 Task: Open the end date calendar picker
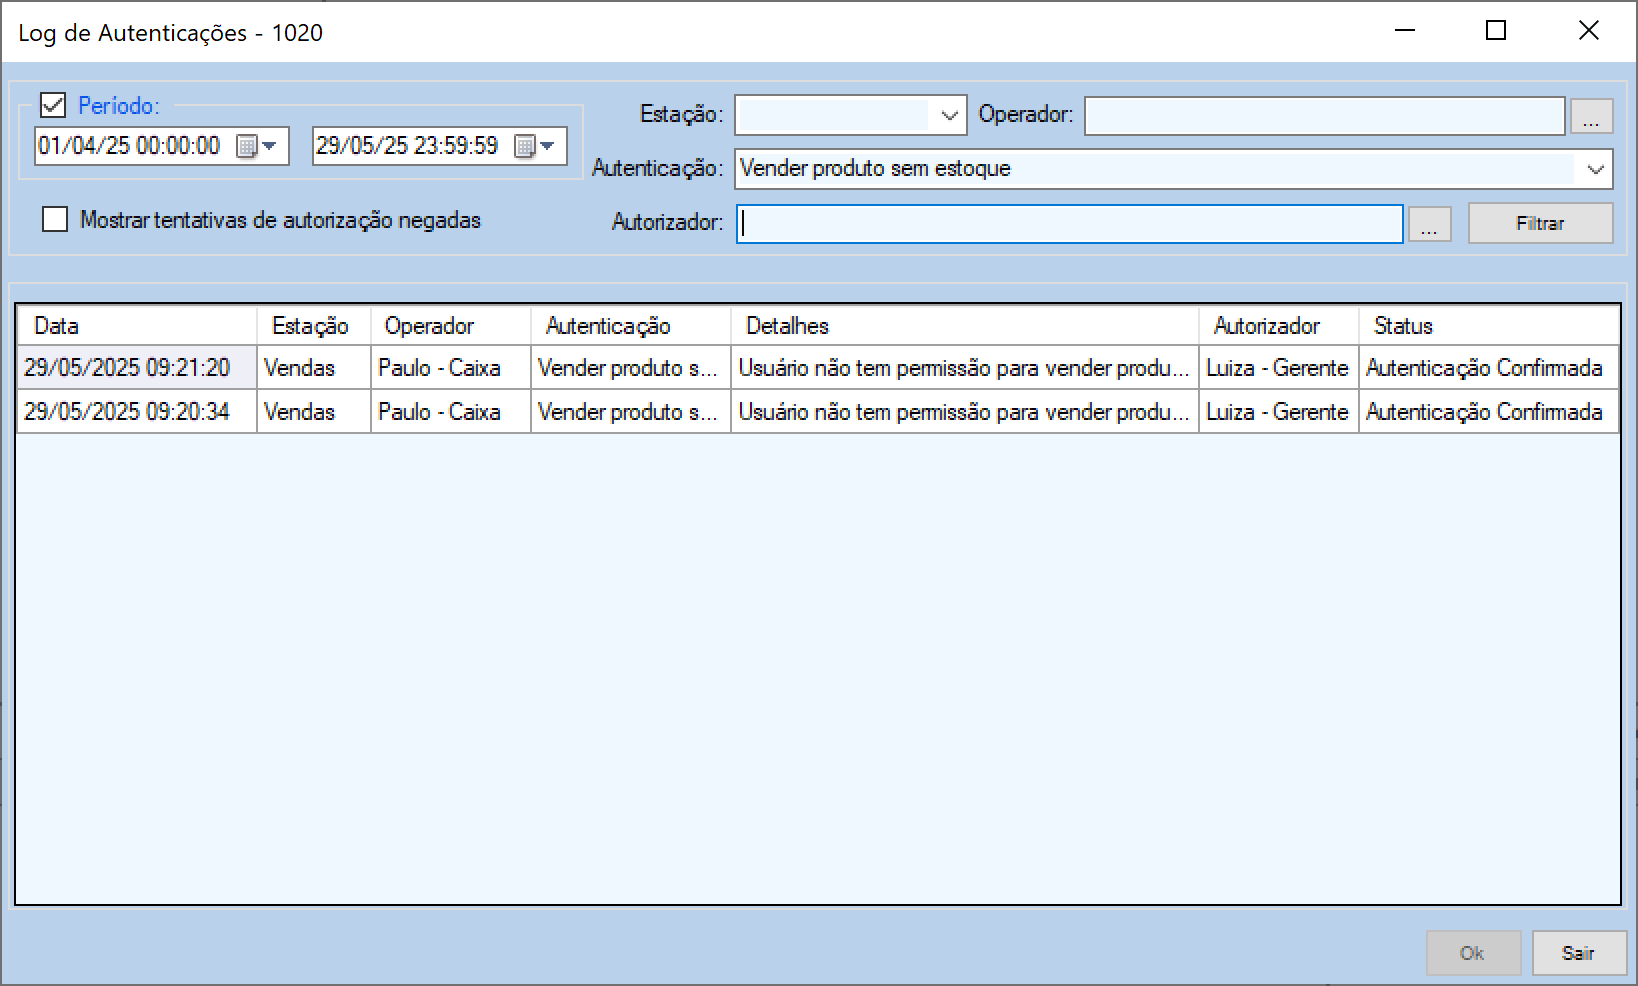tap(534, 147)
